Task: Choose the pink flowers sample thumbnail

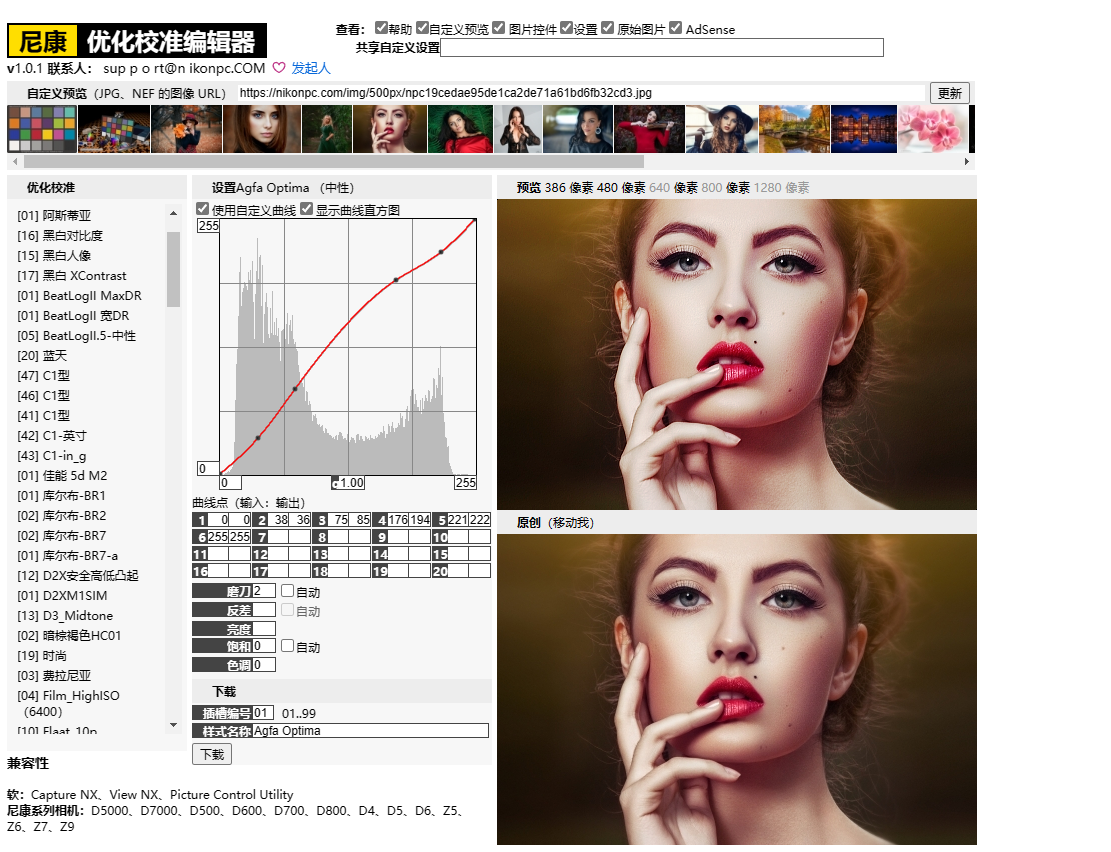Action: point(932,129)
